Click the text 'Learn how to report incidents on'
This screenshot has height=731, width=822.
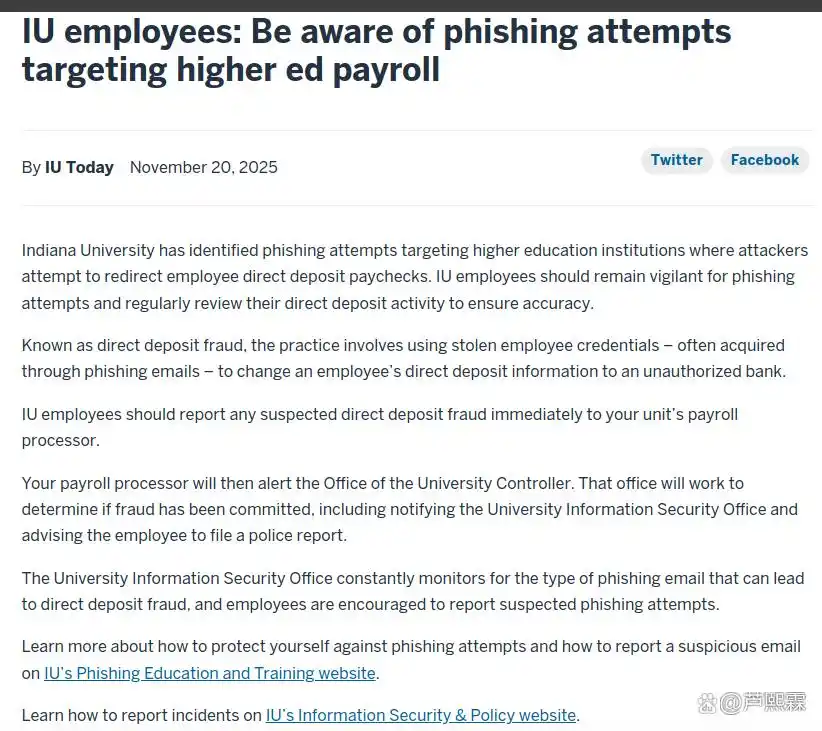[142, 715]
